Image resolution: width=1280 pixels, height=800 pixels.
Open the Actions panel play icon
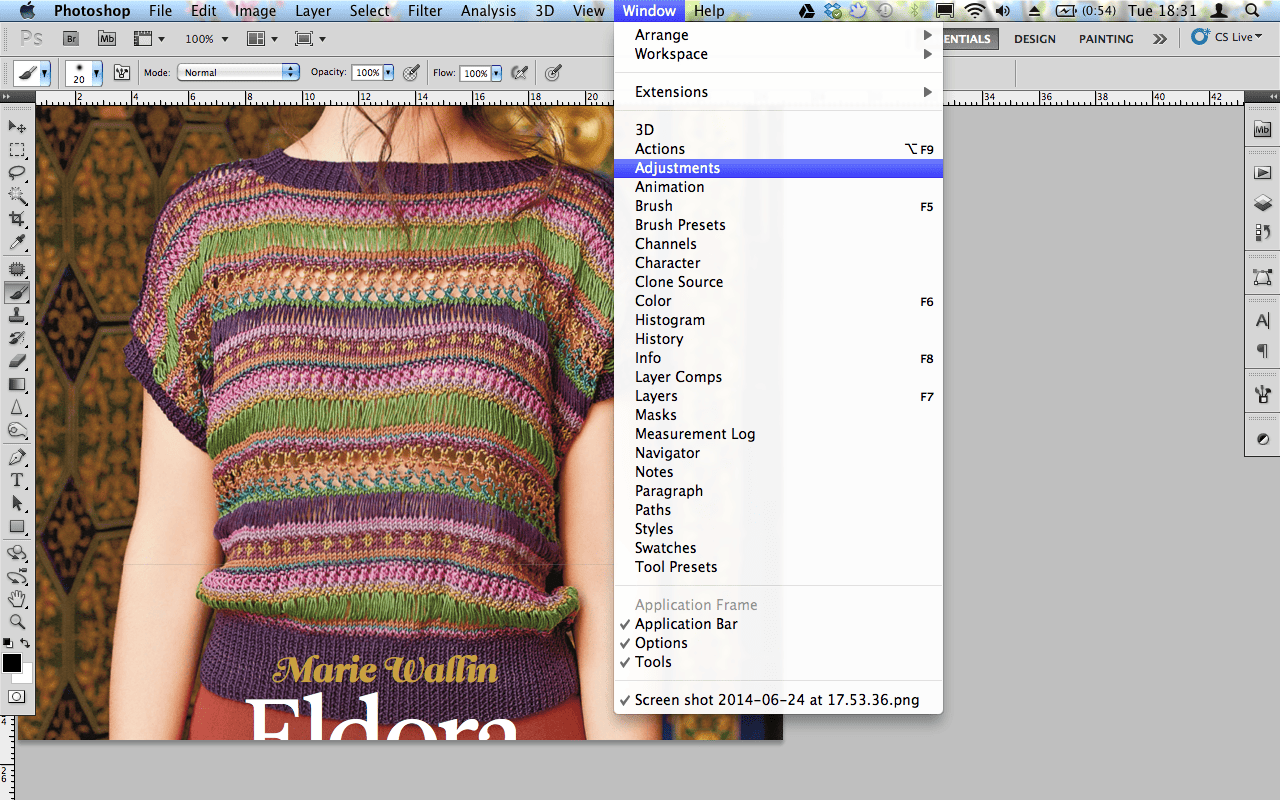[x=1262, y=174]
